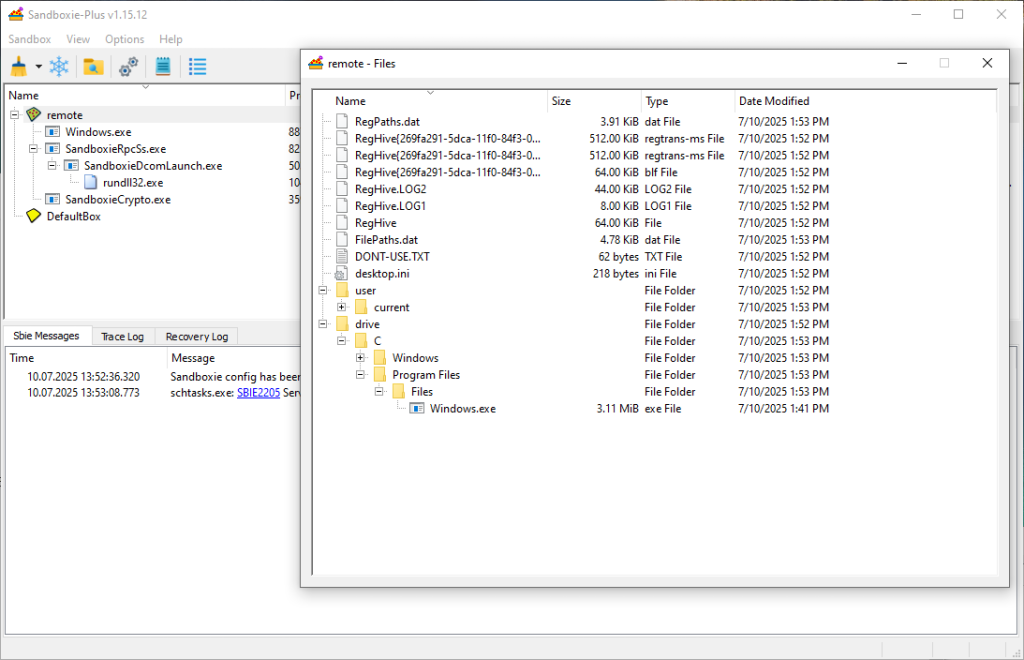Click the current folder icon

coord(361,307)
